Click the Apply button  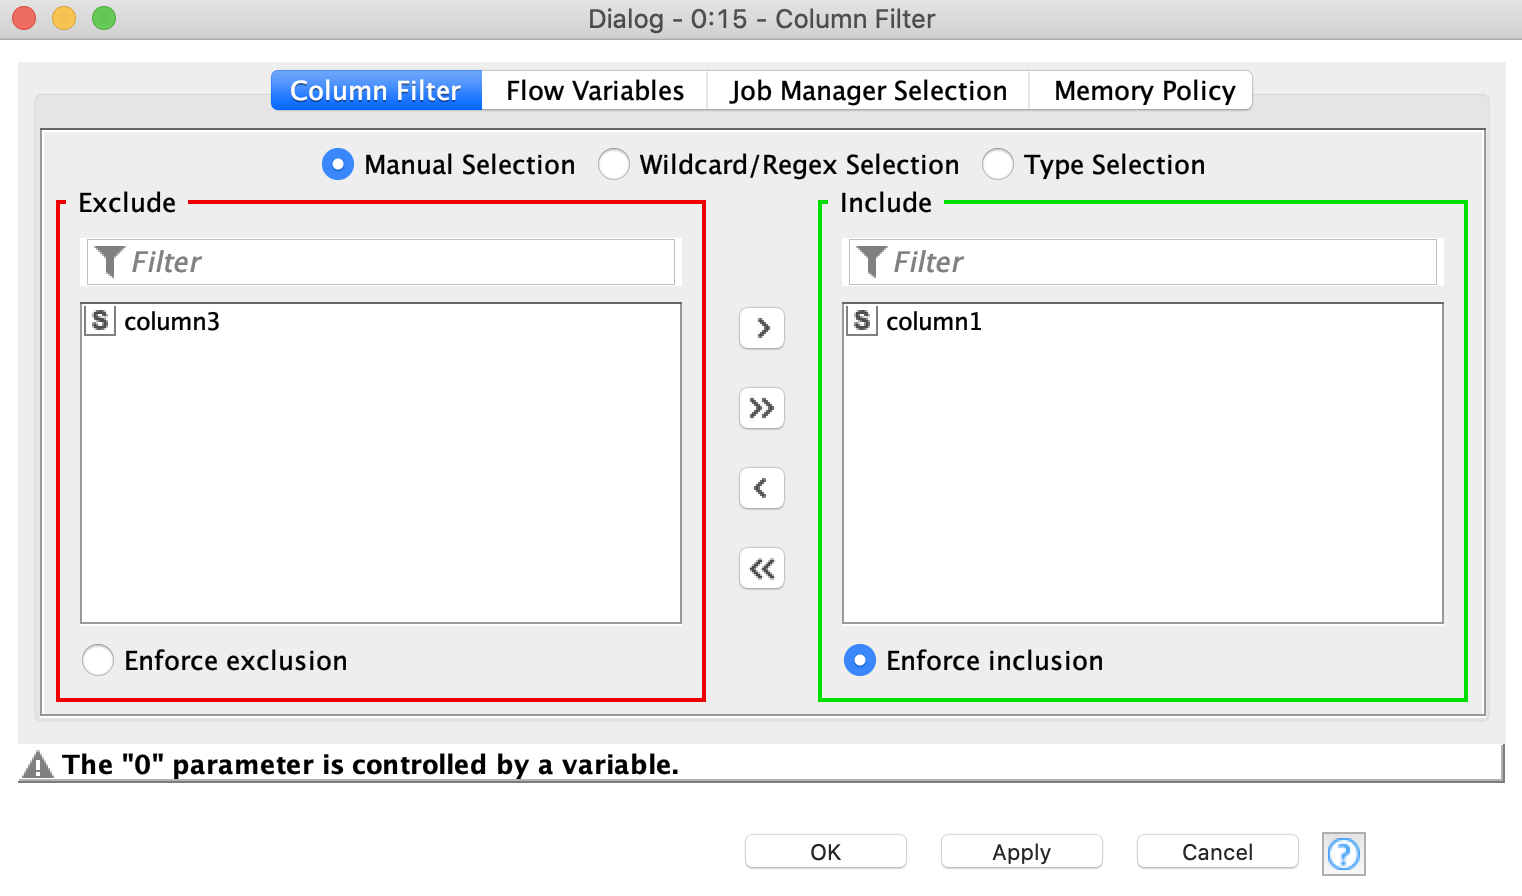click(1020, 852)
